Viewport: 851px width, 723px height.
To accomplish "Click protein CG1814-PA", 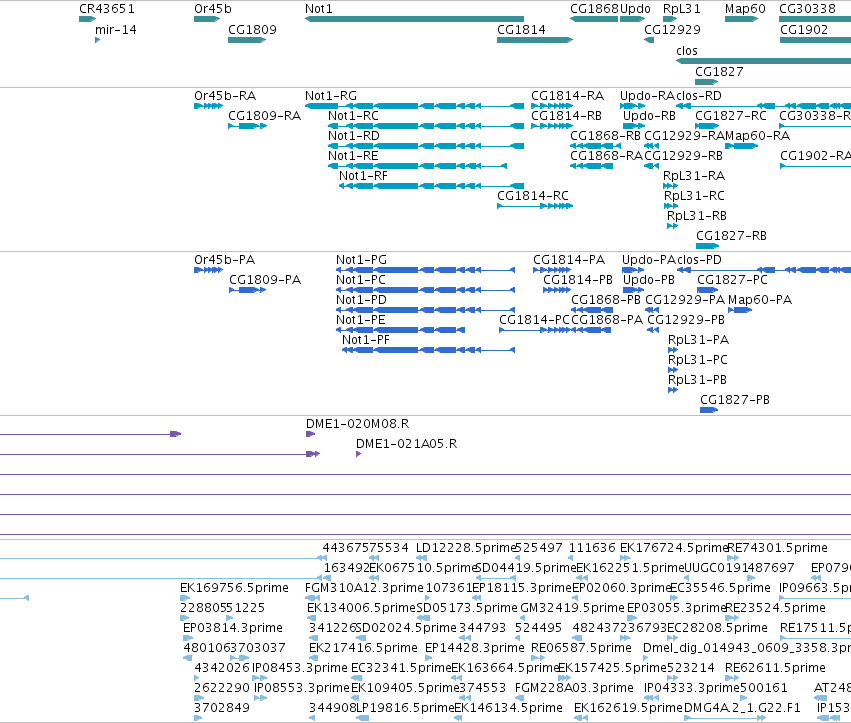I will tap(552, 270).
